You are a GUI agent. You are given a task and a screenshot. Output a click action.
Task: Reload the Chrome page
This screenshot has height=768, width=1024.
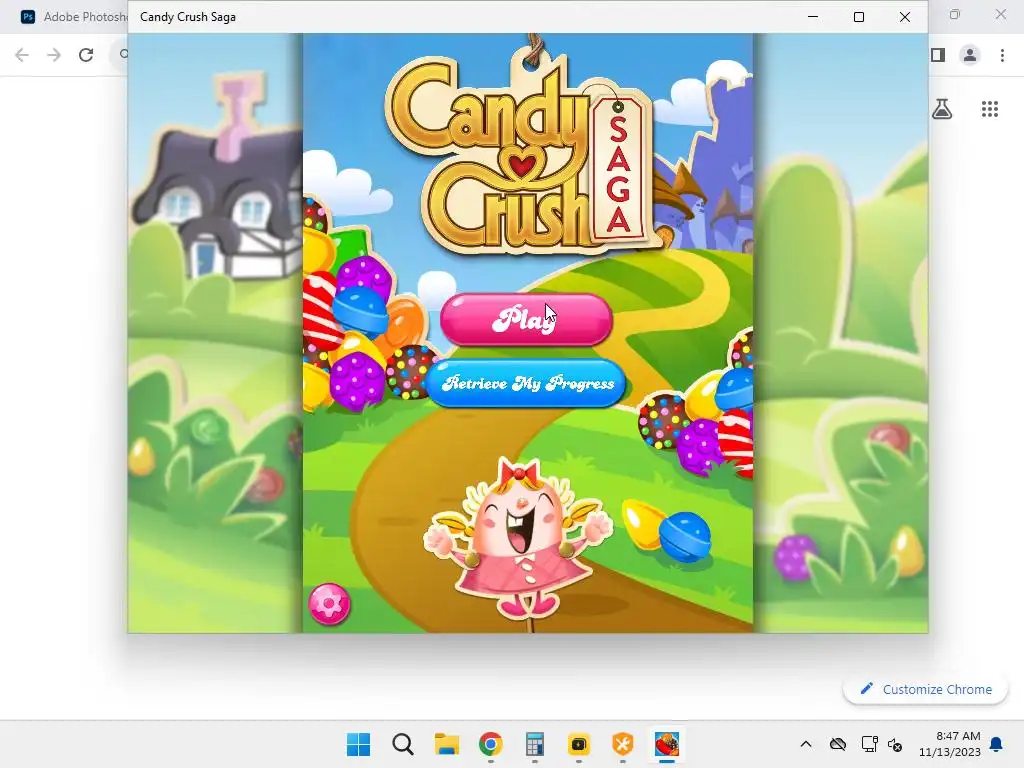click(x=86, y=55)
